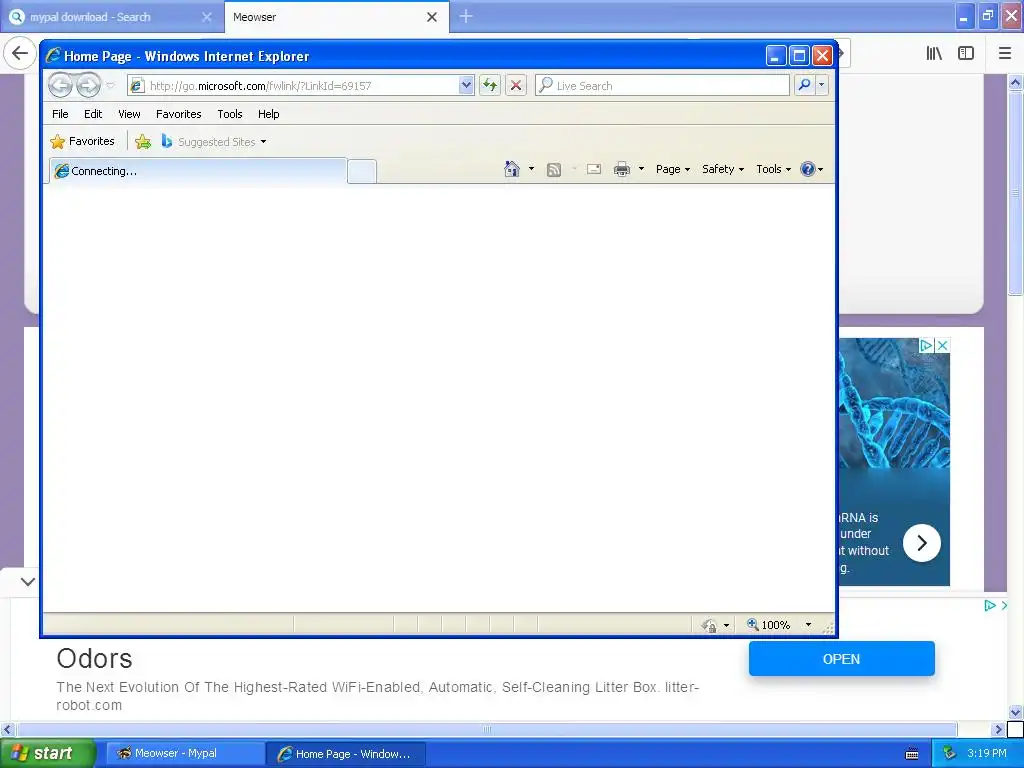Open the Suggested Sites dropdown
Image resolution: width=1024 pixels, height=768 pixels.
click(214, 142)
